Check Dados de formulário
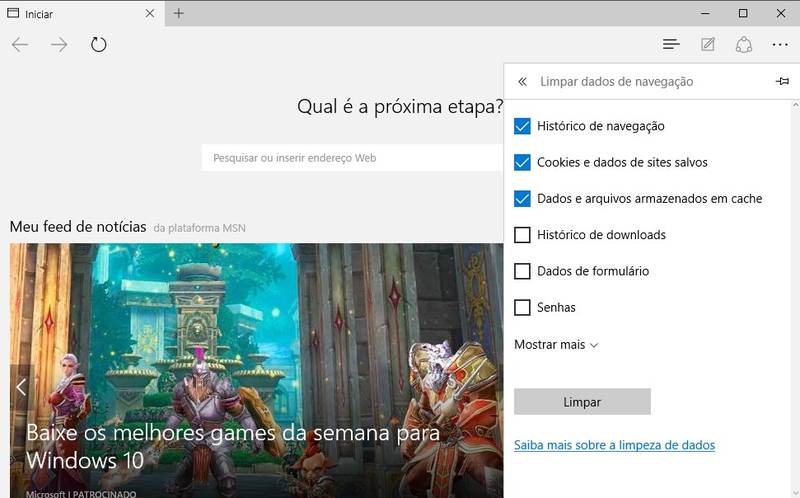The height and width of the screenshot is (498, 800). [x=522, y=271]
